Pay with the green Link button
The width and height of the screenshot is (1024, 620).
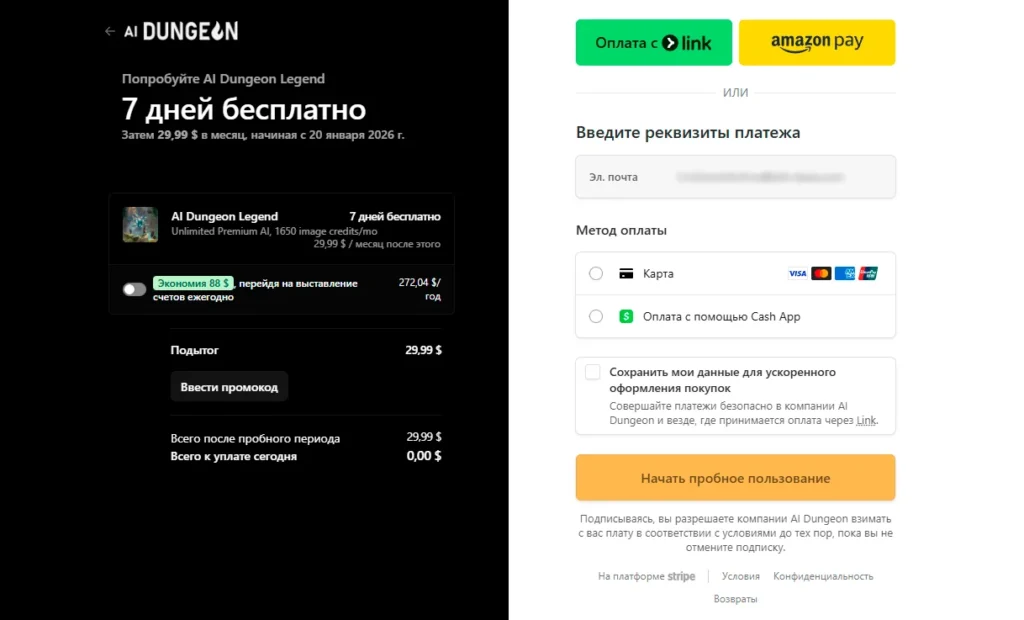coord(654,42)
